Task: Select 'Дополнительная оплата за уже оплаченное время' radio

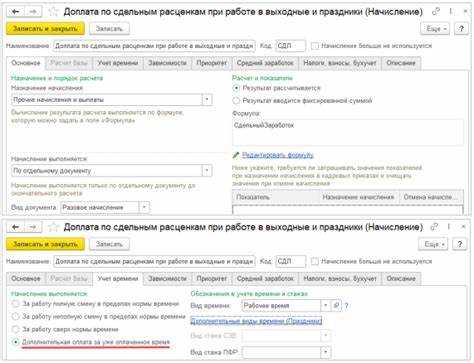Action: pyautogui.click(x=15, y=342)
